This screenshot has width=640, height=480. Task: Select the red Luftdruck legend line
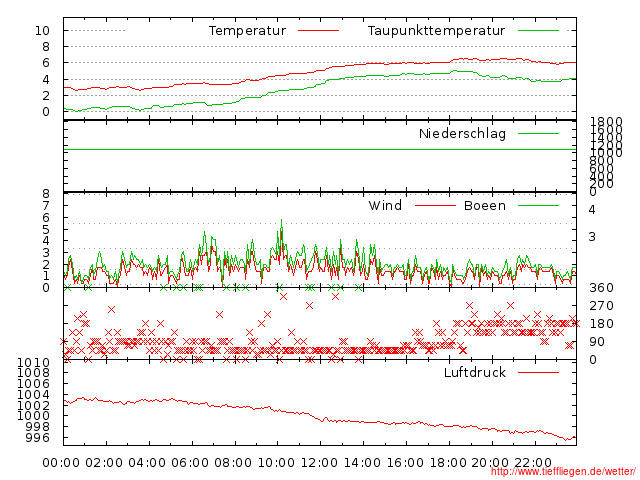[538, 372]
